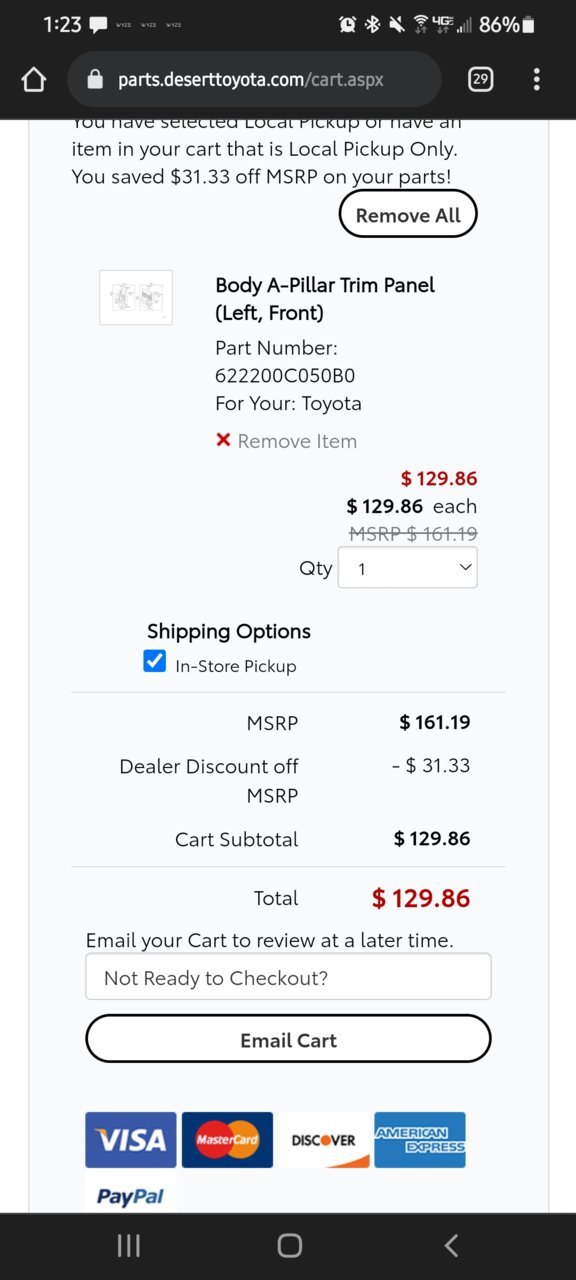Open the part diagram thumbnail image

(136, 298)
